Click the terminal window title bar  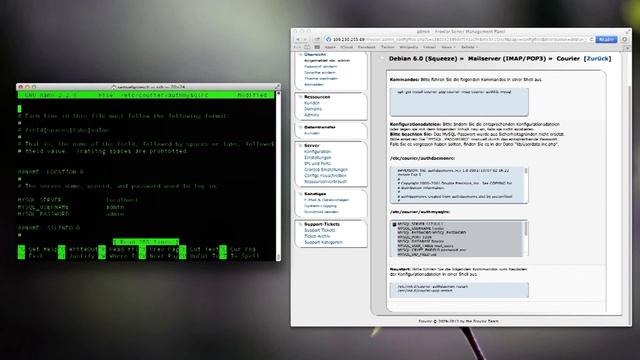[x=149, y=87]
